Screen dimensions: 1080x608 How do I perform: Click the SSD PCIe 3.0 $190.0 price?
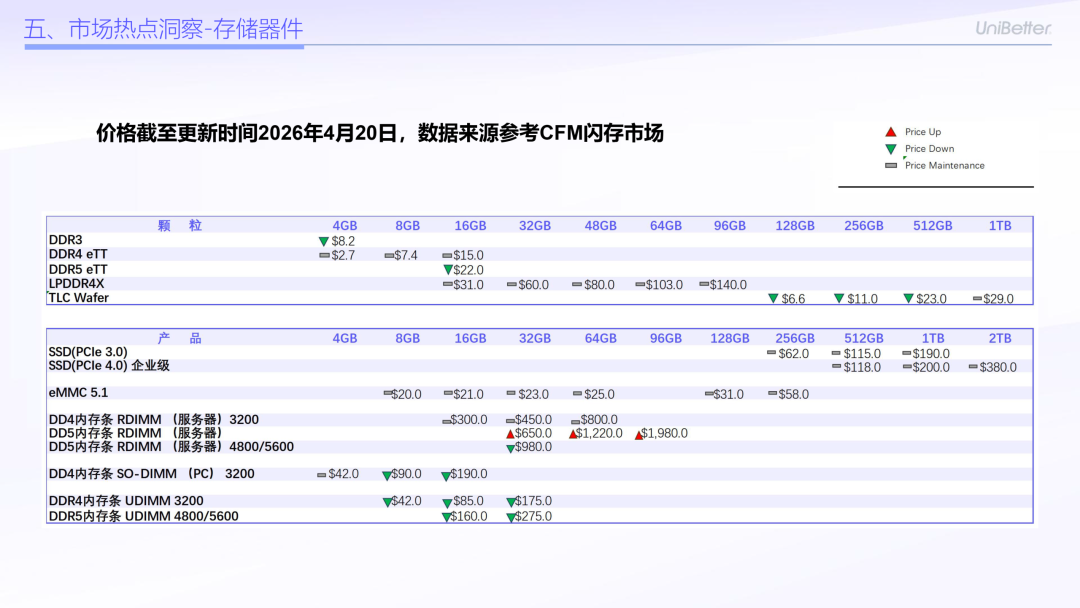931,354
